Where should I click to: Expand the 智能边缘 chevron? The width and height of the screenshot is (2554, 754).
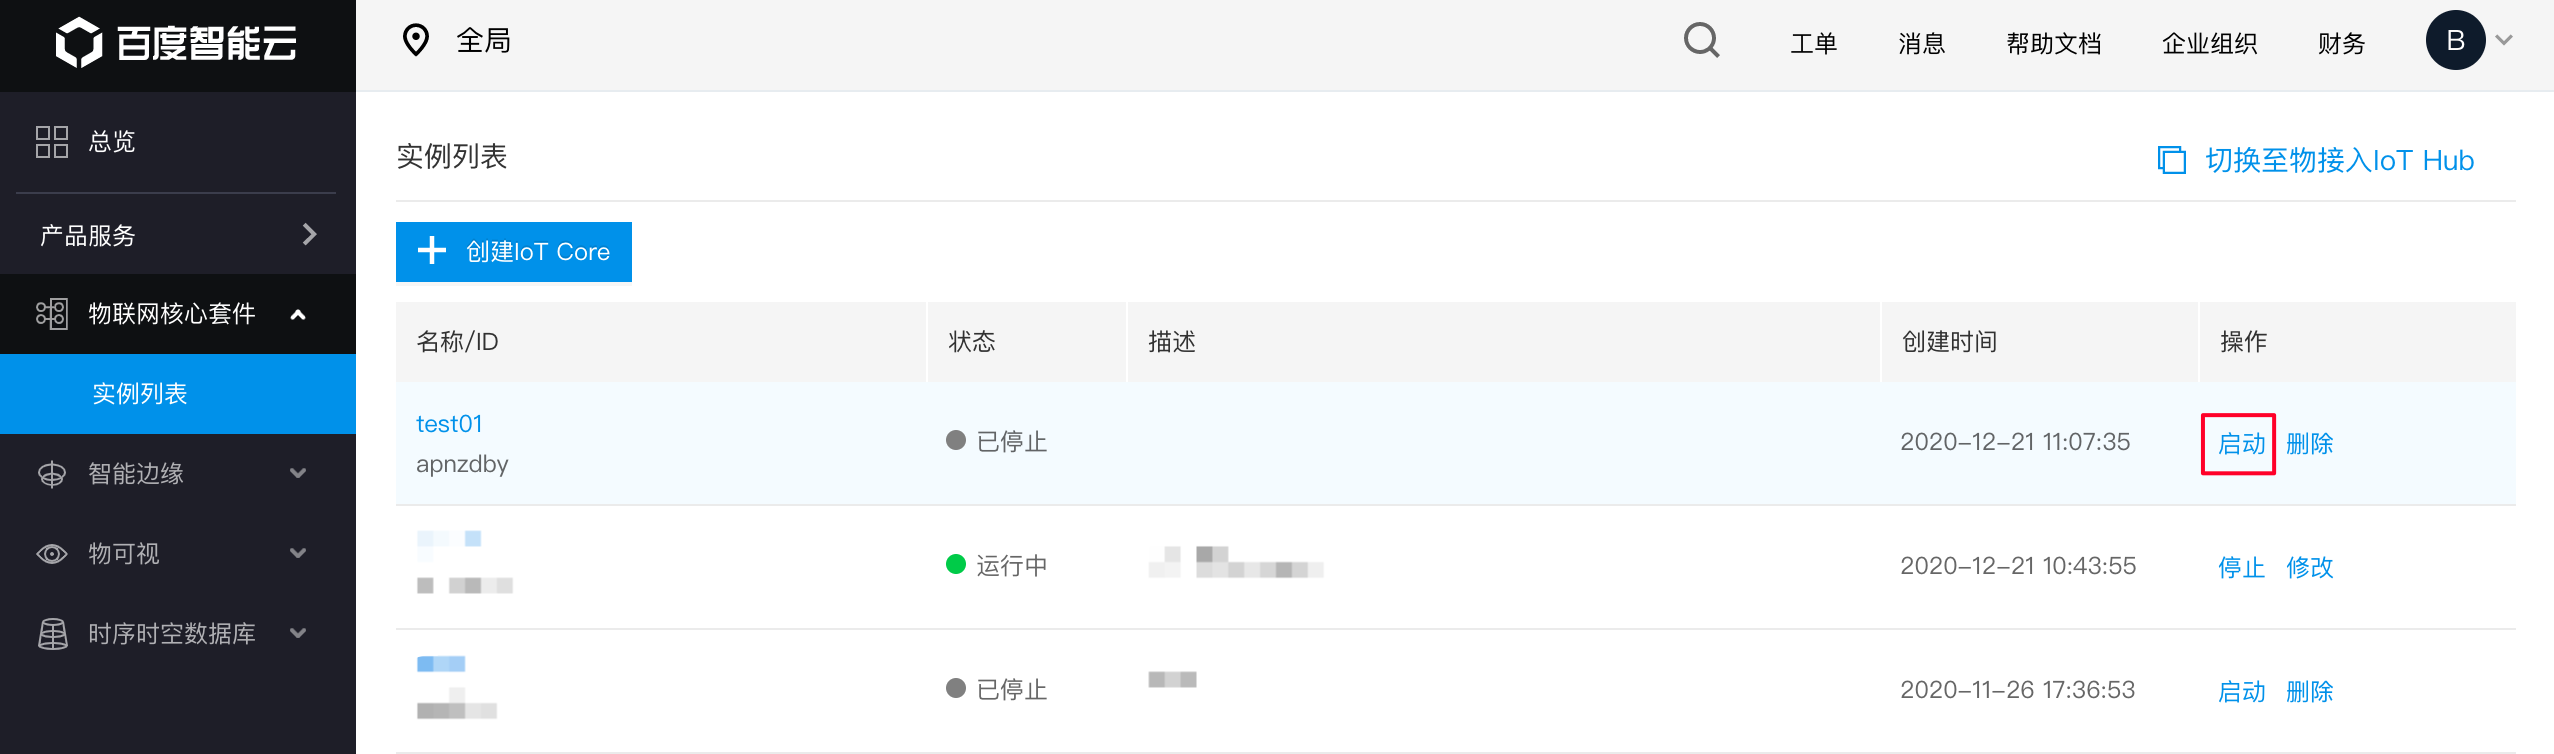(x=297, y=474)
